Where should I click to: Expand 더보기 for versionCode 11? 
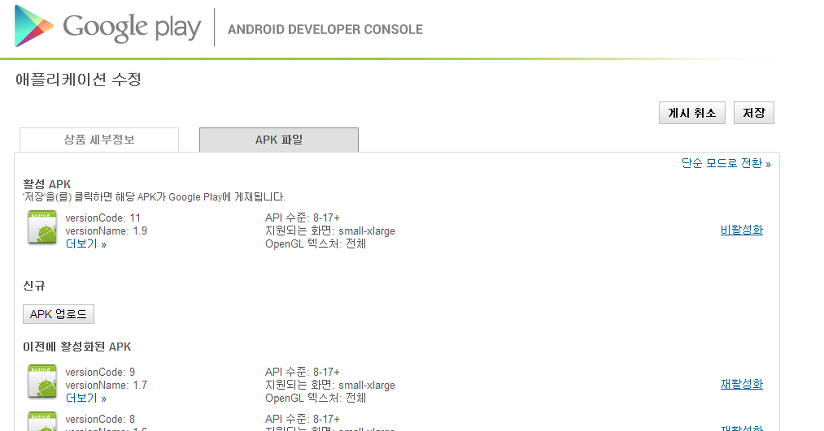[86, 244]
